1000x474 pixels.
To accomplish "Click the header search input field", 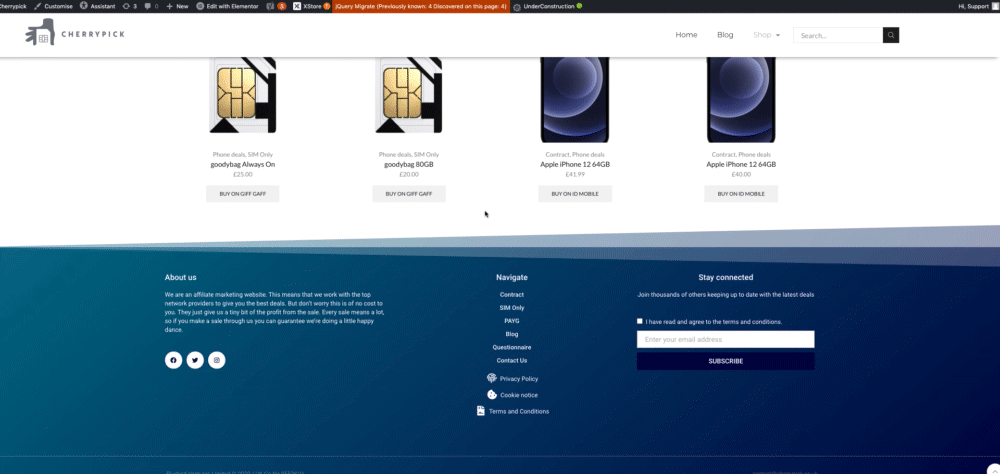I will (838, 35).
